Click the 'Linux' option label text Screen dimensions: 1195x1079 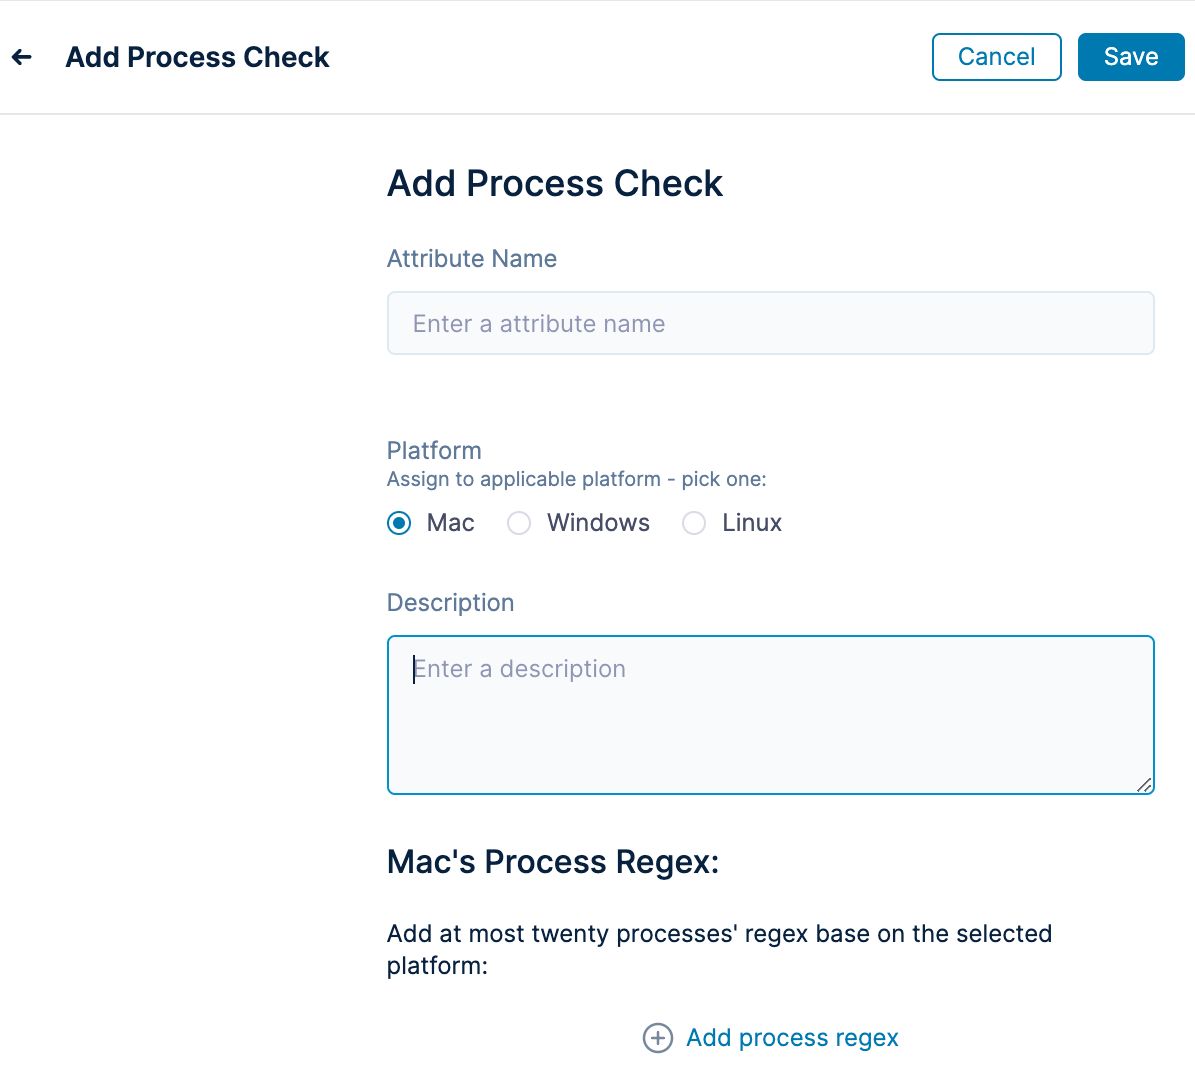coord(751,523)
